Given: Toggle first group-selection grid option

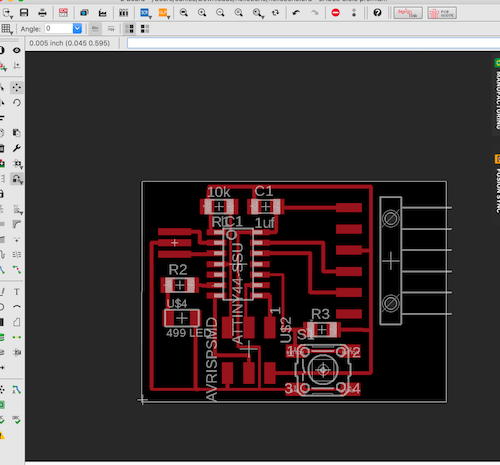Looking at the screenshot, I should click(129, 29).
